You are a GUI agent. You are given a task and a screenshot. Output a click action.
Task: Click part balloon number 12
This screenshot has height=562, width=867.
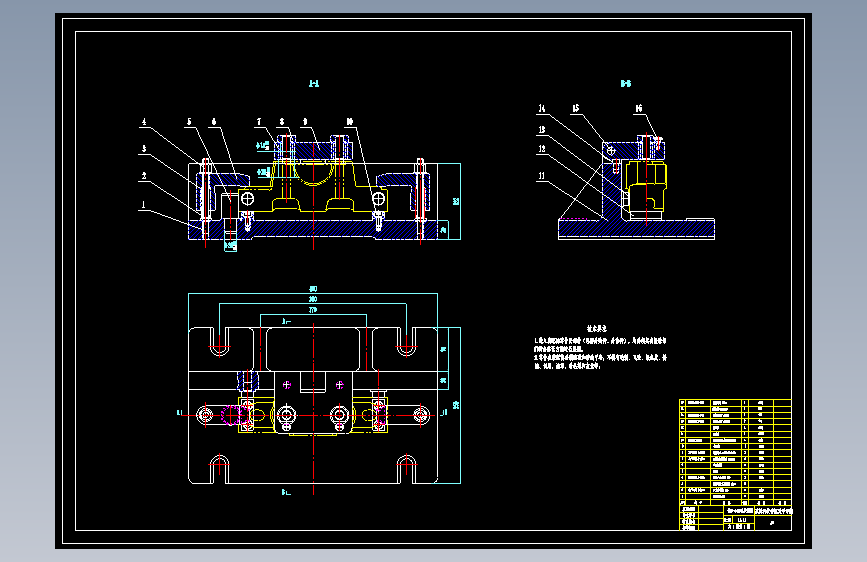[542, 149]
